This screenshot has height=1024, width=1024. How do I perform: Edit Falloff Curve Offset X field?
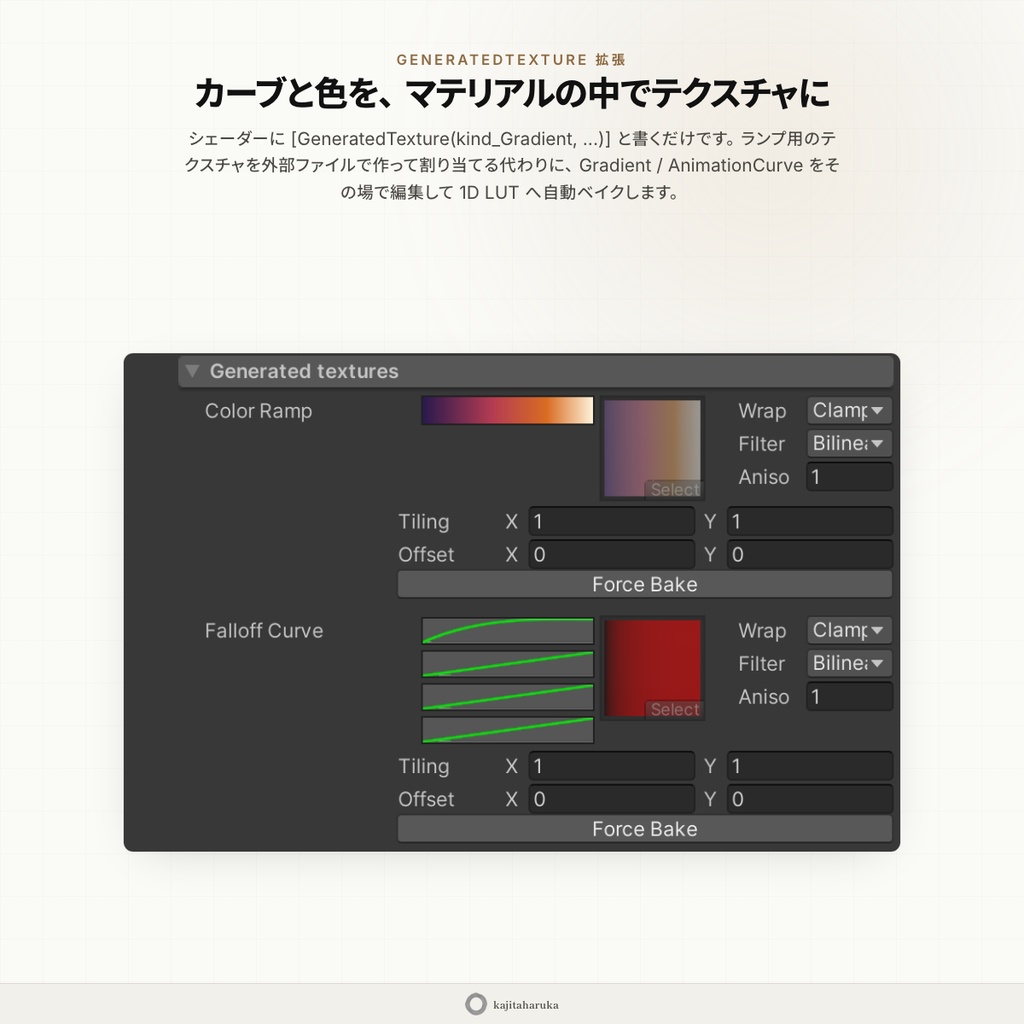611,799
